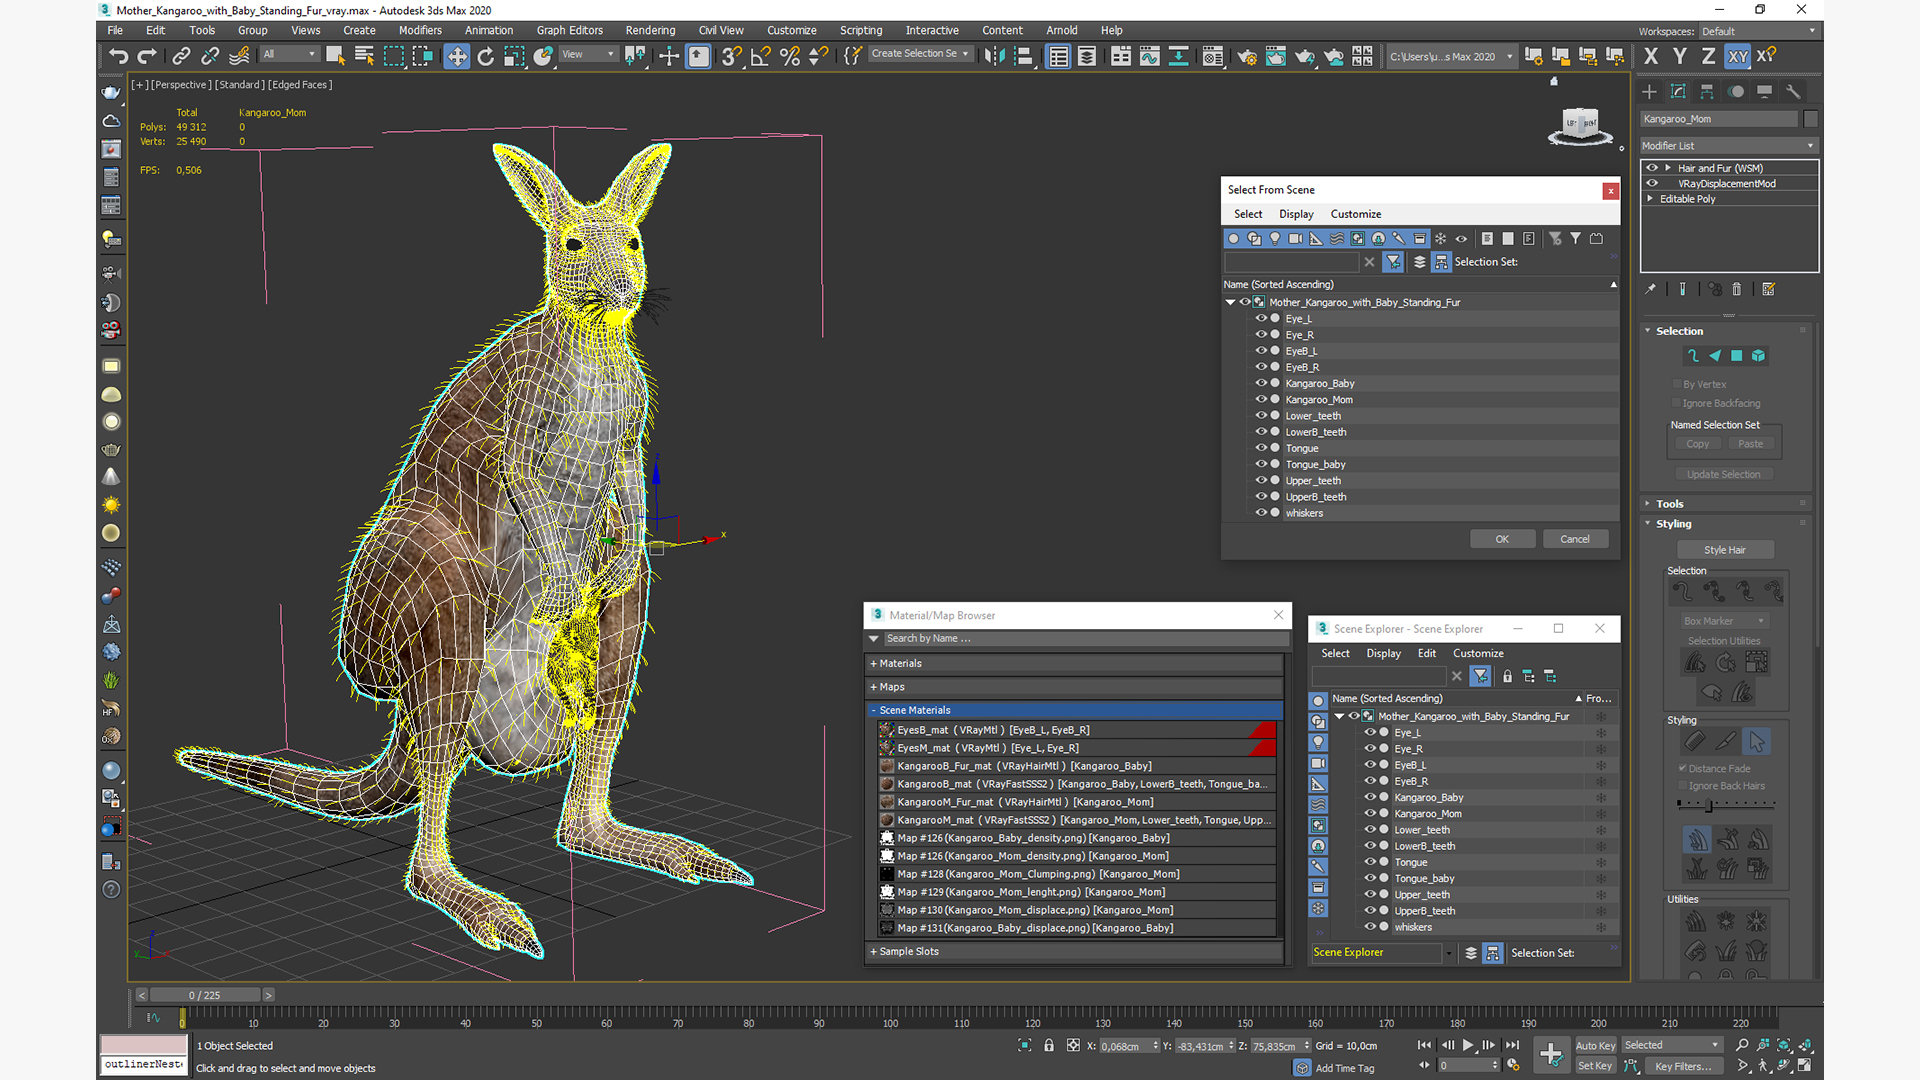Screen dimensions: 1920x1080
Task: Jump to the end frame
Action: [1513, 1045]
